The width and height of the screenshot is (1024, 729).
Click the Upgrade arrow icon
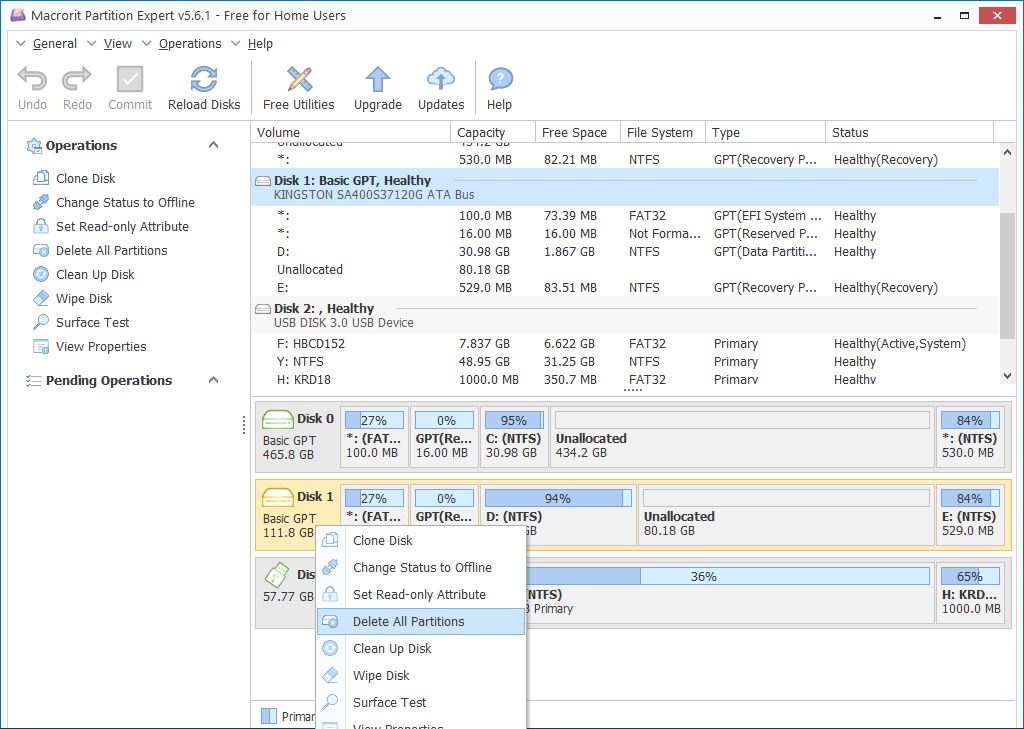(x=377, y=80)
